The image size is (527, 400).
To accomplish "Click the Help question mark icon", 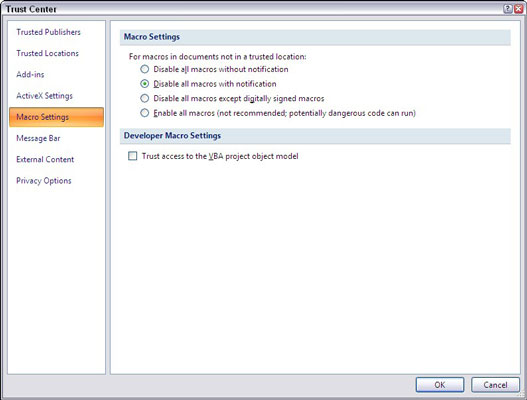I will (508, 9).
